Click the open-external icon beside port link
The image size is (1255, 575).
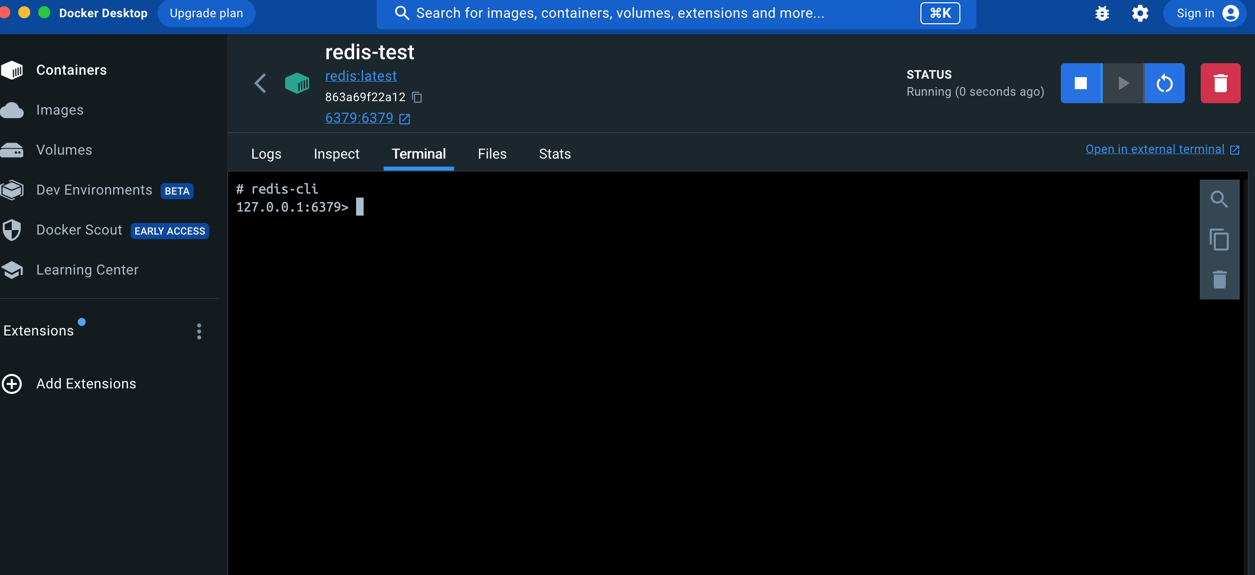coord(405,119)
